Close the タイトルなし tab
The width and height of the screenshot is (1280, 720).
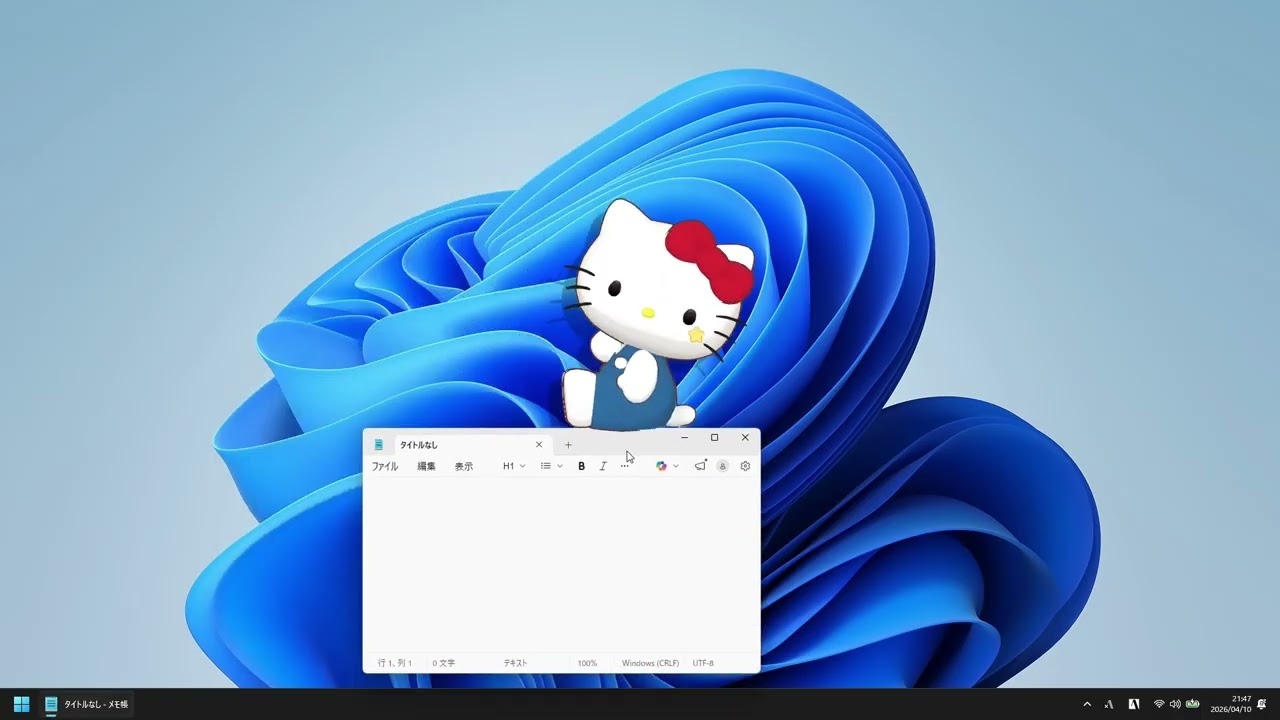coord(539,445)
